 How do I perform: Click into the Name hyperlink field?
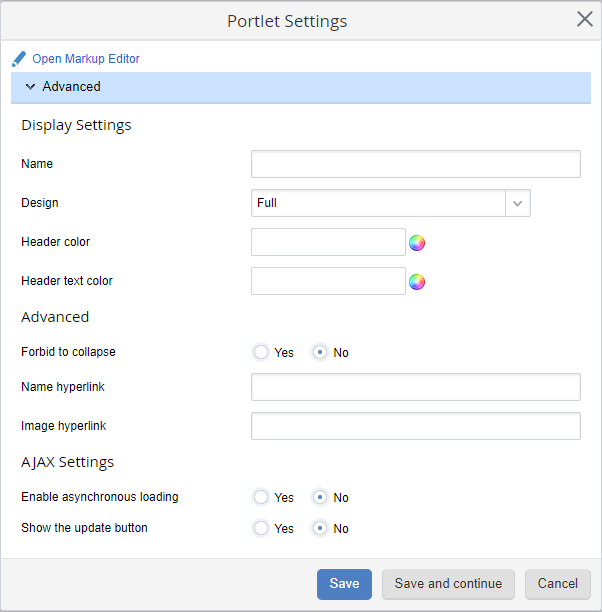tap(415, 387)
